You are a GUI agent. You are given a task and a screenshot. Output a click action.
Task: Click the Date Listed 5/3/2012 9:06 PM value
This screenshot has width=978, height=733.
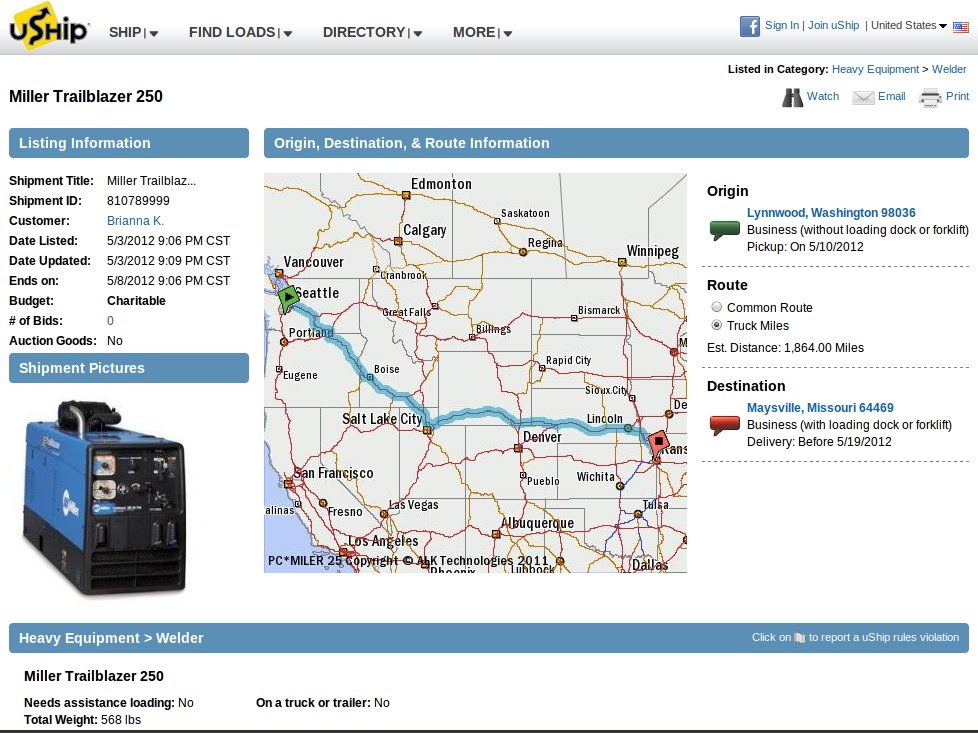pos(168,241)
